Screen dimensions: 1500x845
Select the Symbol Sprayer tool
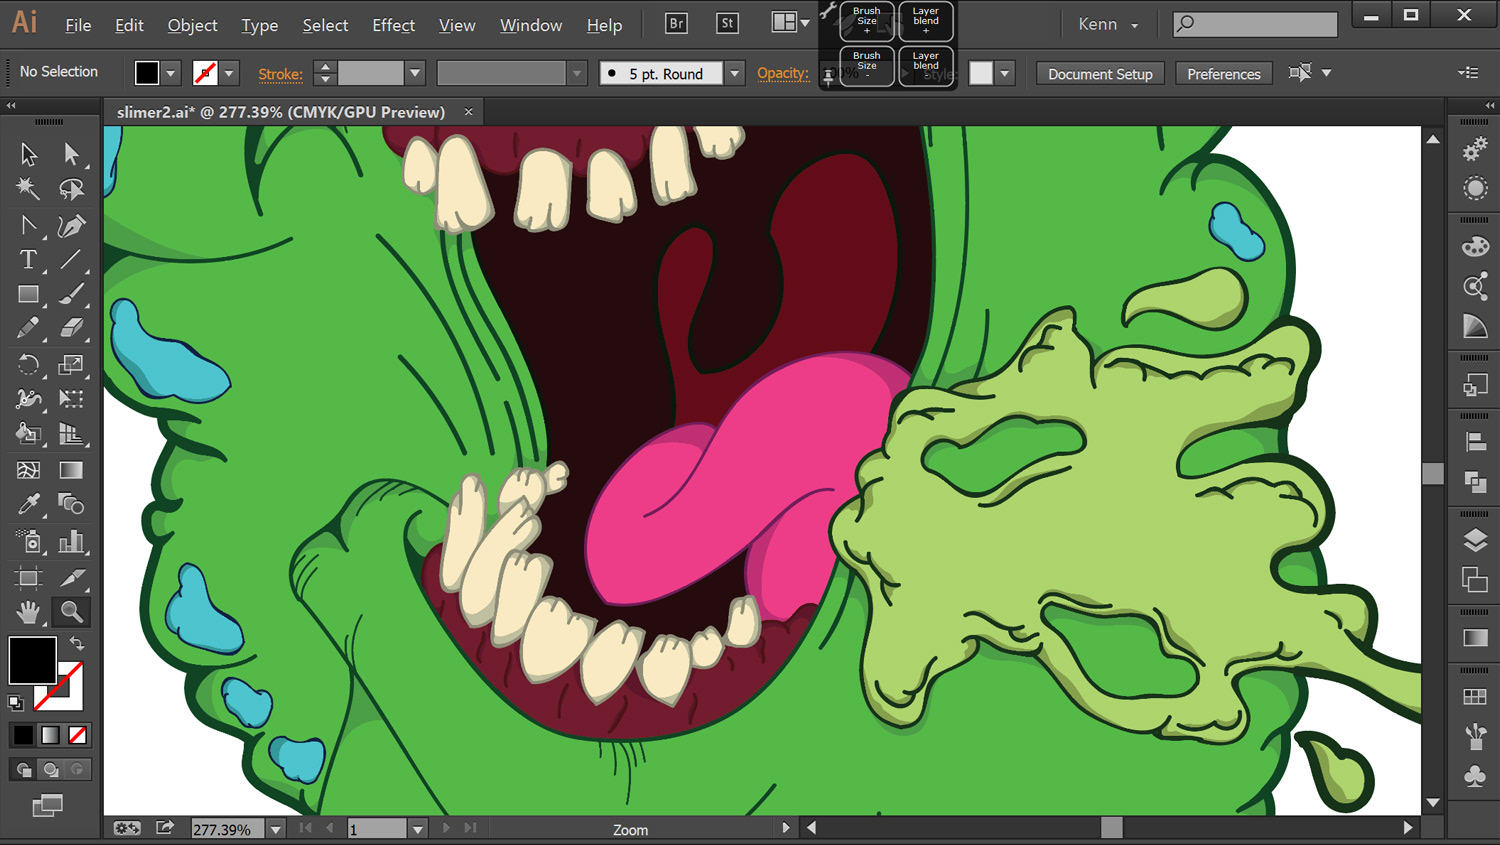28,541
